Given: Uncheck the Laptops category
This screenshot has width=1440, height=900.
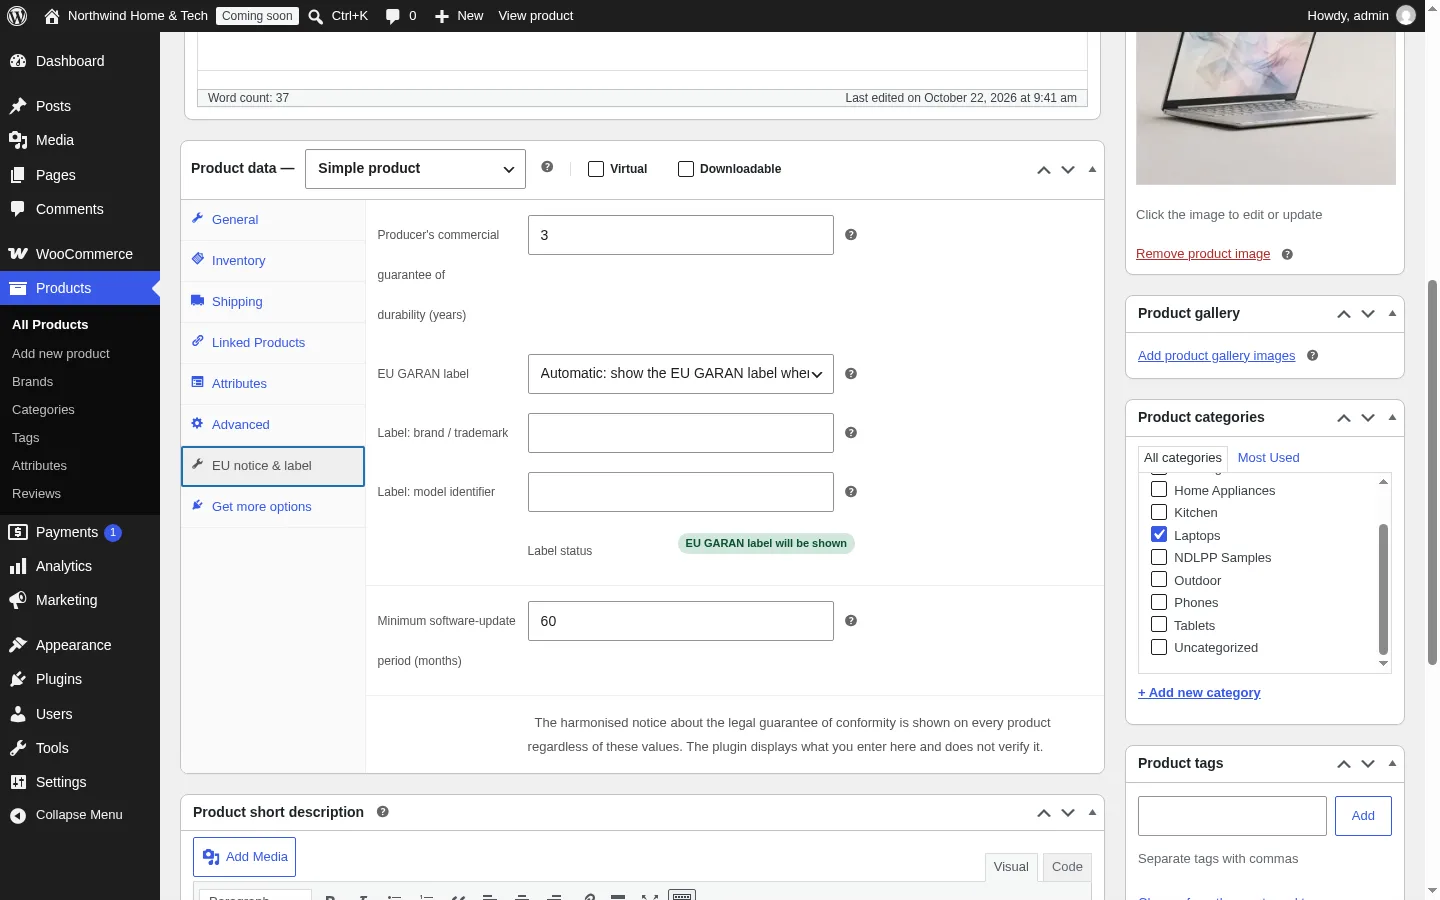Looking at the screenshot, I should click(x=1159, y=534).
